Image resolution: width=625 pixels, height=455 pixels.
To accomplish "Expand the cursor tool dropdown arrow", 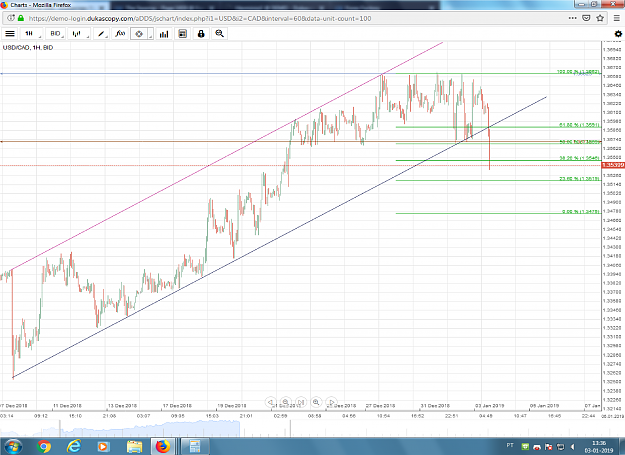I will [150, 34].
